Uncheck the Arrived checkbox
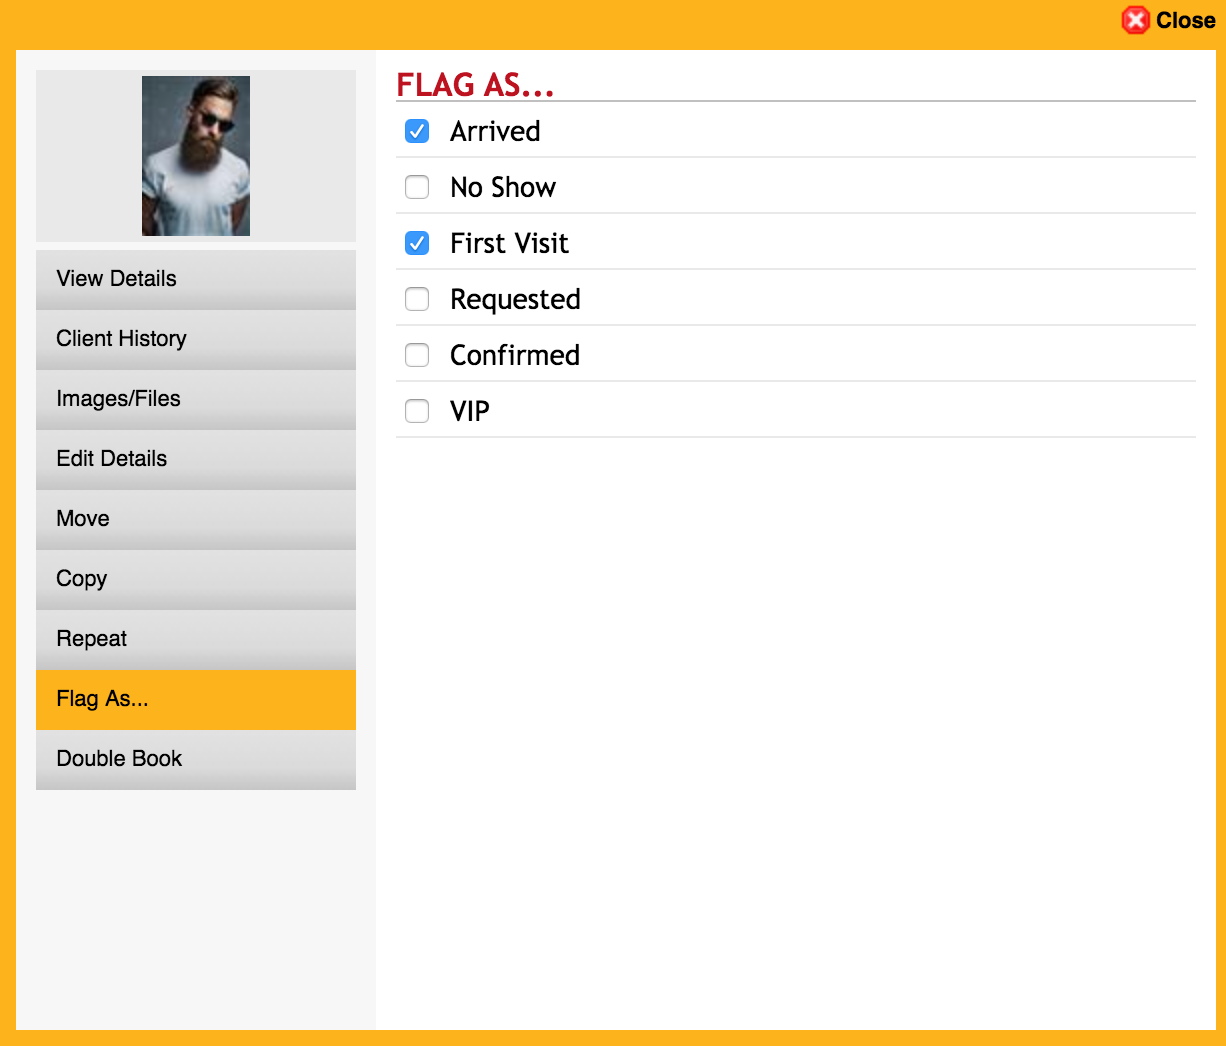The height and width of the screenshot is (1046, 1226). tap(417, 131)
